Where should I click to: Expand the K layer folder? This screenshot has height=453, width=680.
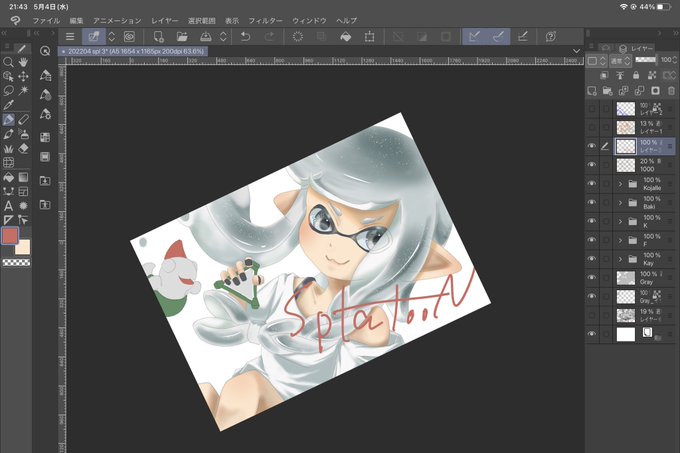(x=620, y=222)
